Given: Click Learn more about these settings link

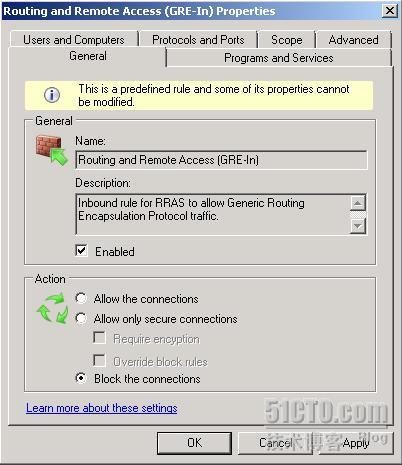Looking at the screenshot, I should point(102,408).
